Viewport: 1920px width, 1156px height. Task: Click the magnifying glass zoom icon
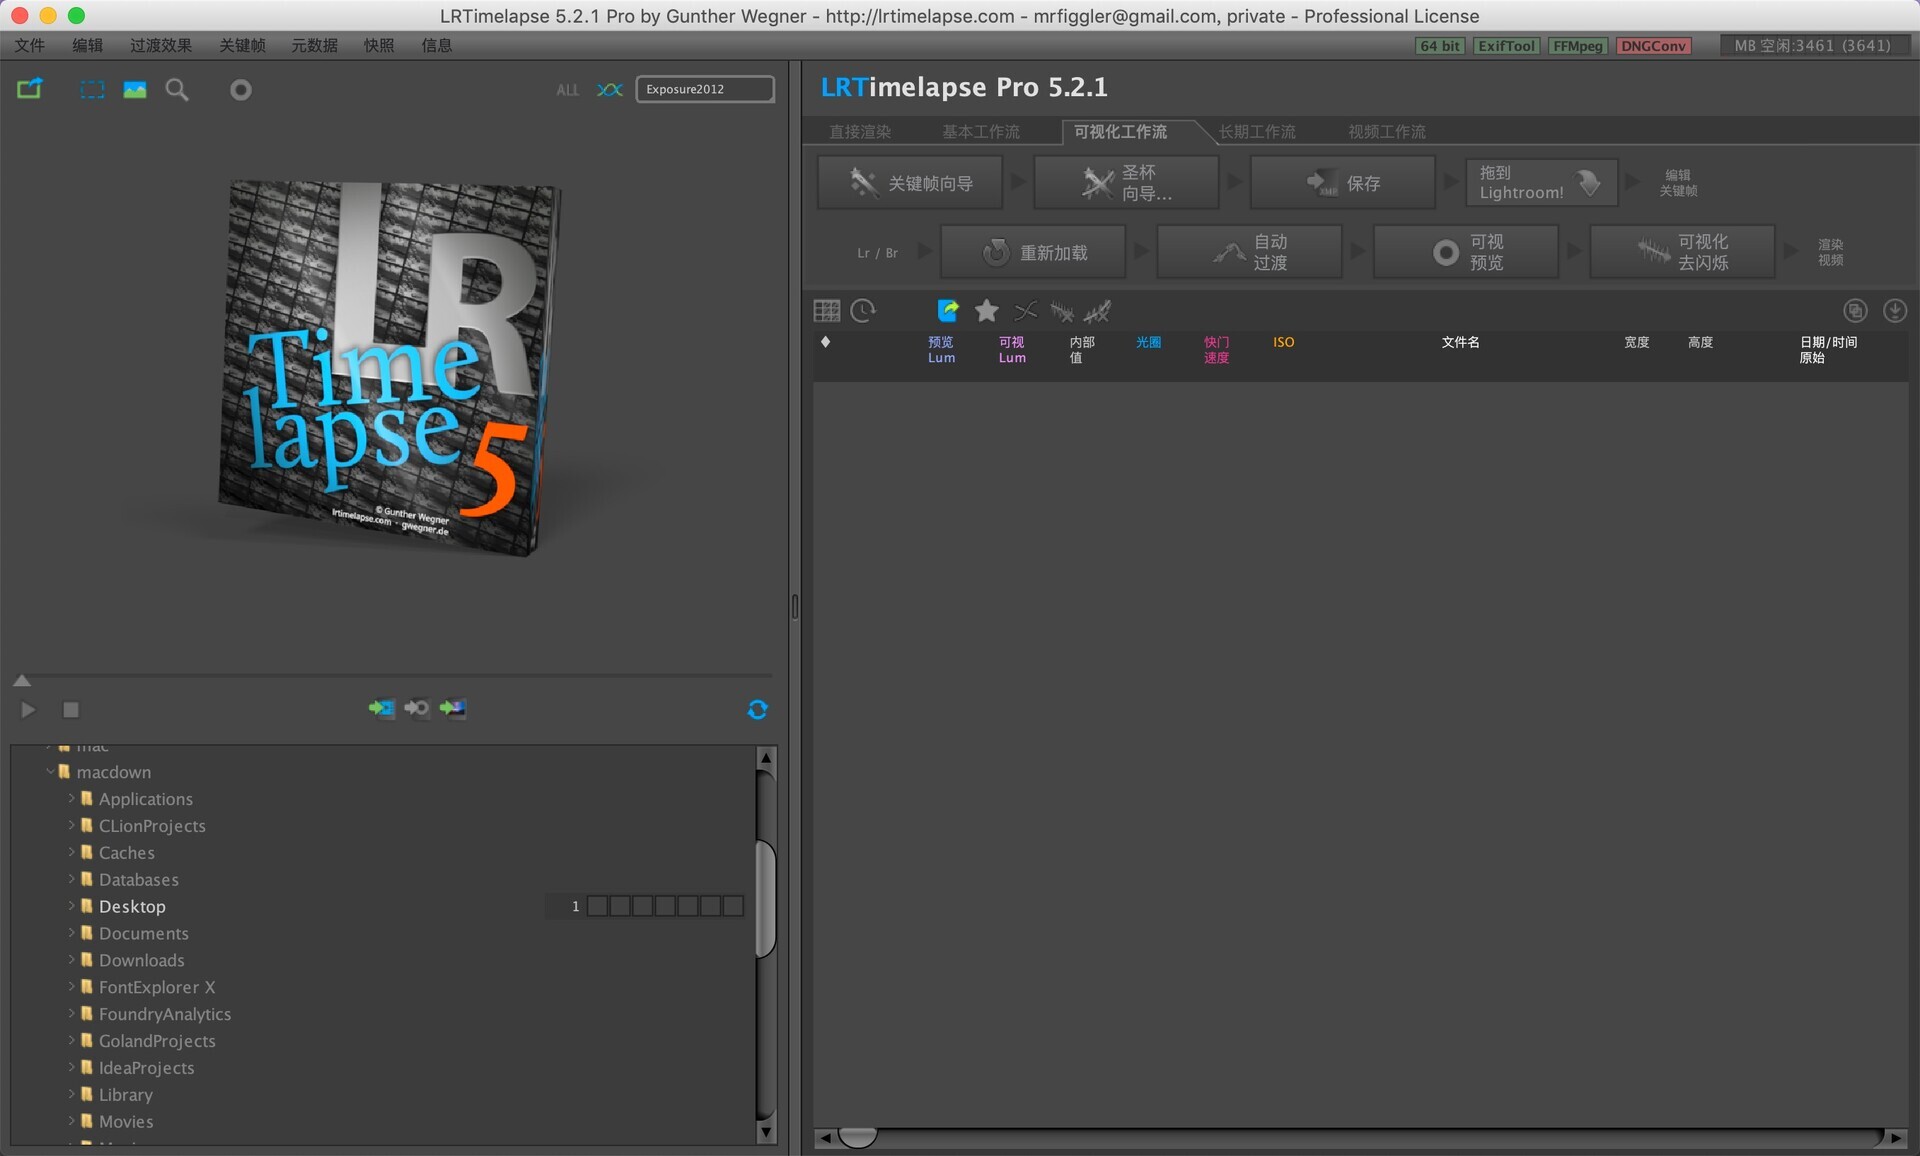tap(177, 90)
